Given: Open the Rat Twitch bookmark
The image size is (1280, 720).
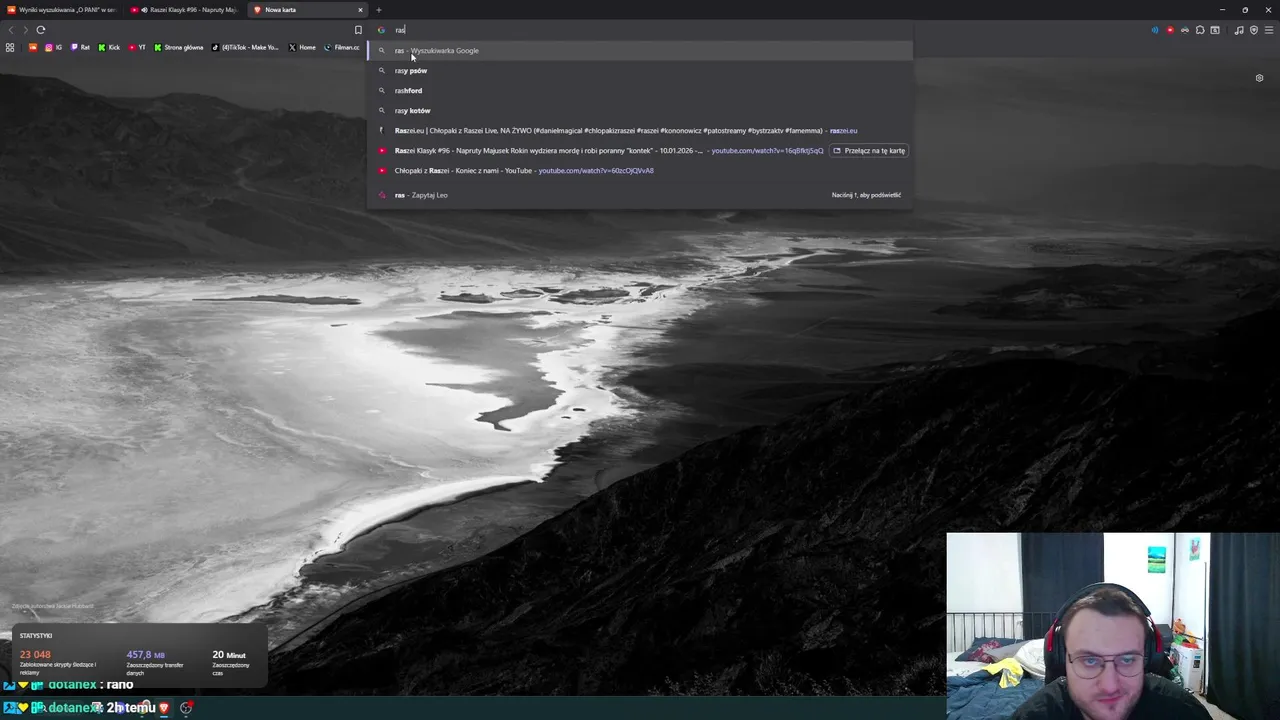Looking at the screenshot, I should [x=80, y=47].
